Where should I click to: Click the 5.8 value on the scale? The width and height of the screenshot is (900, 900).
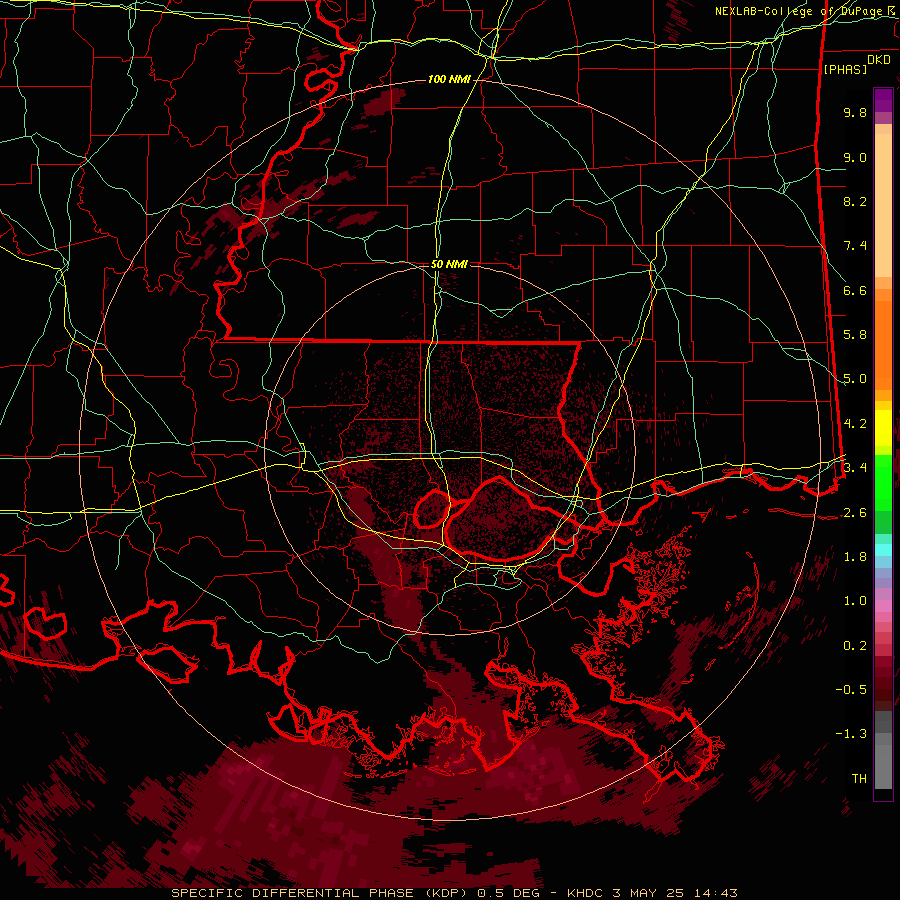click(x=855, y=335)
